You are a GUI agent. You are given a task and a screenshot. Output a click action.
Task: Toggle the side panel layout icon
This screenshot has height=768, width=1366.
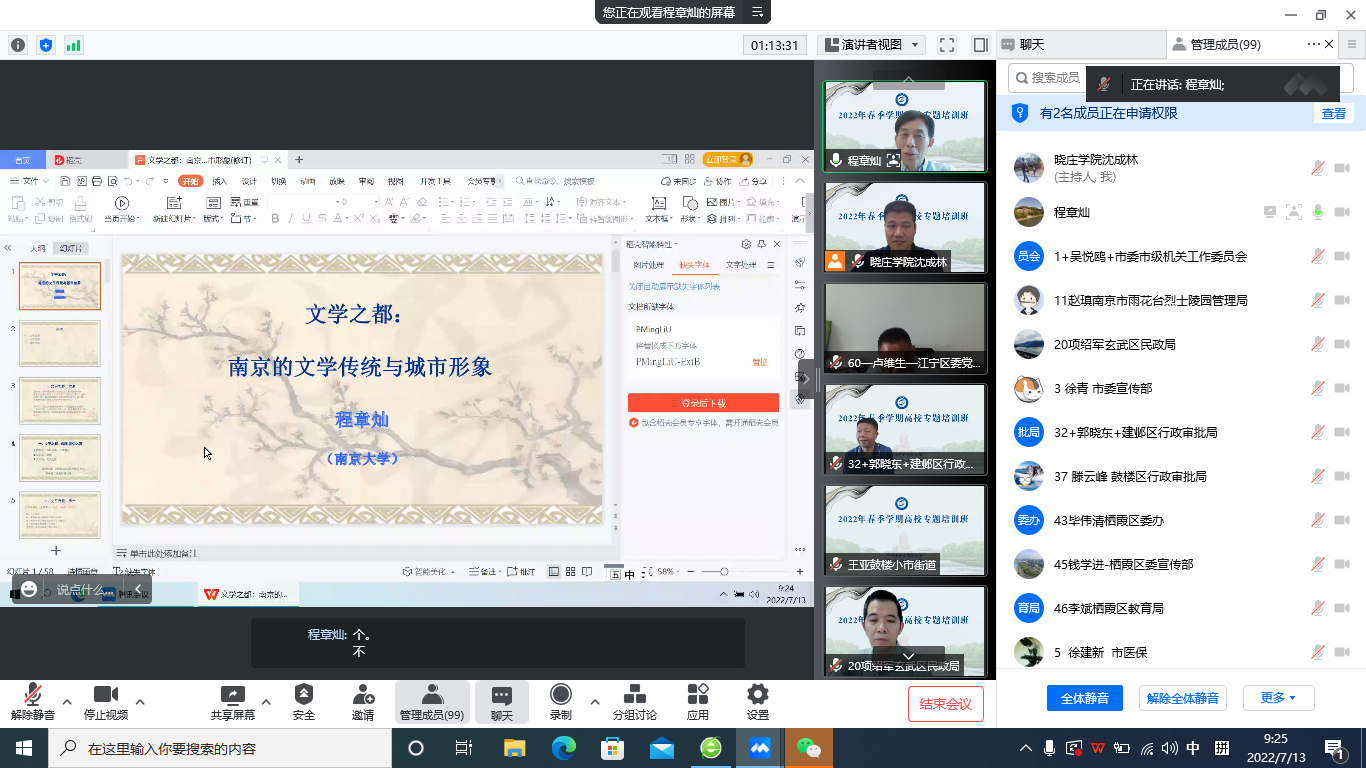pos(980,45)
